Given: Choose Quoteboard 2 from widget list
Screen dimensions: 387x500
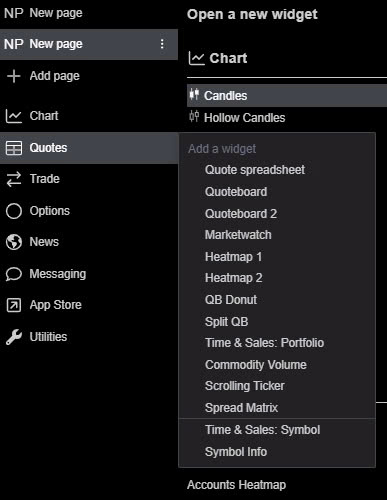Looking at the screenshot, I should click(x=241, y=214).
